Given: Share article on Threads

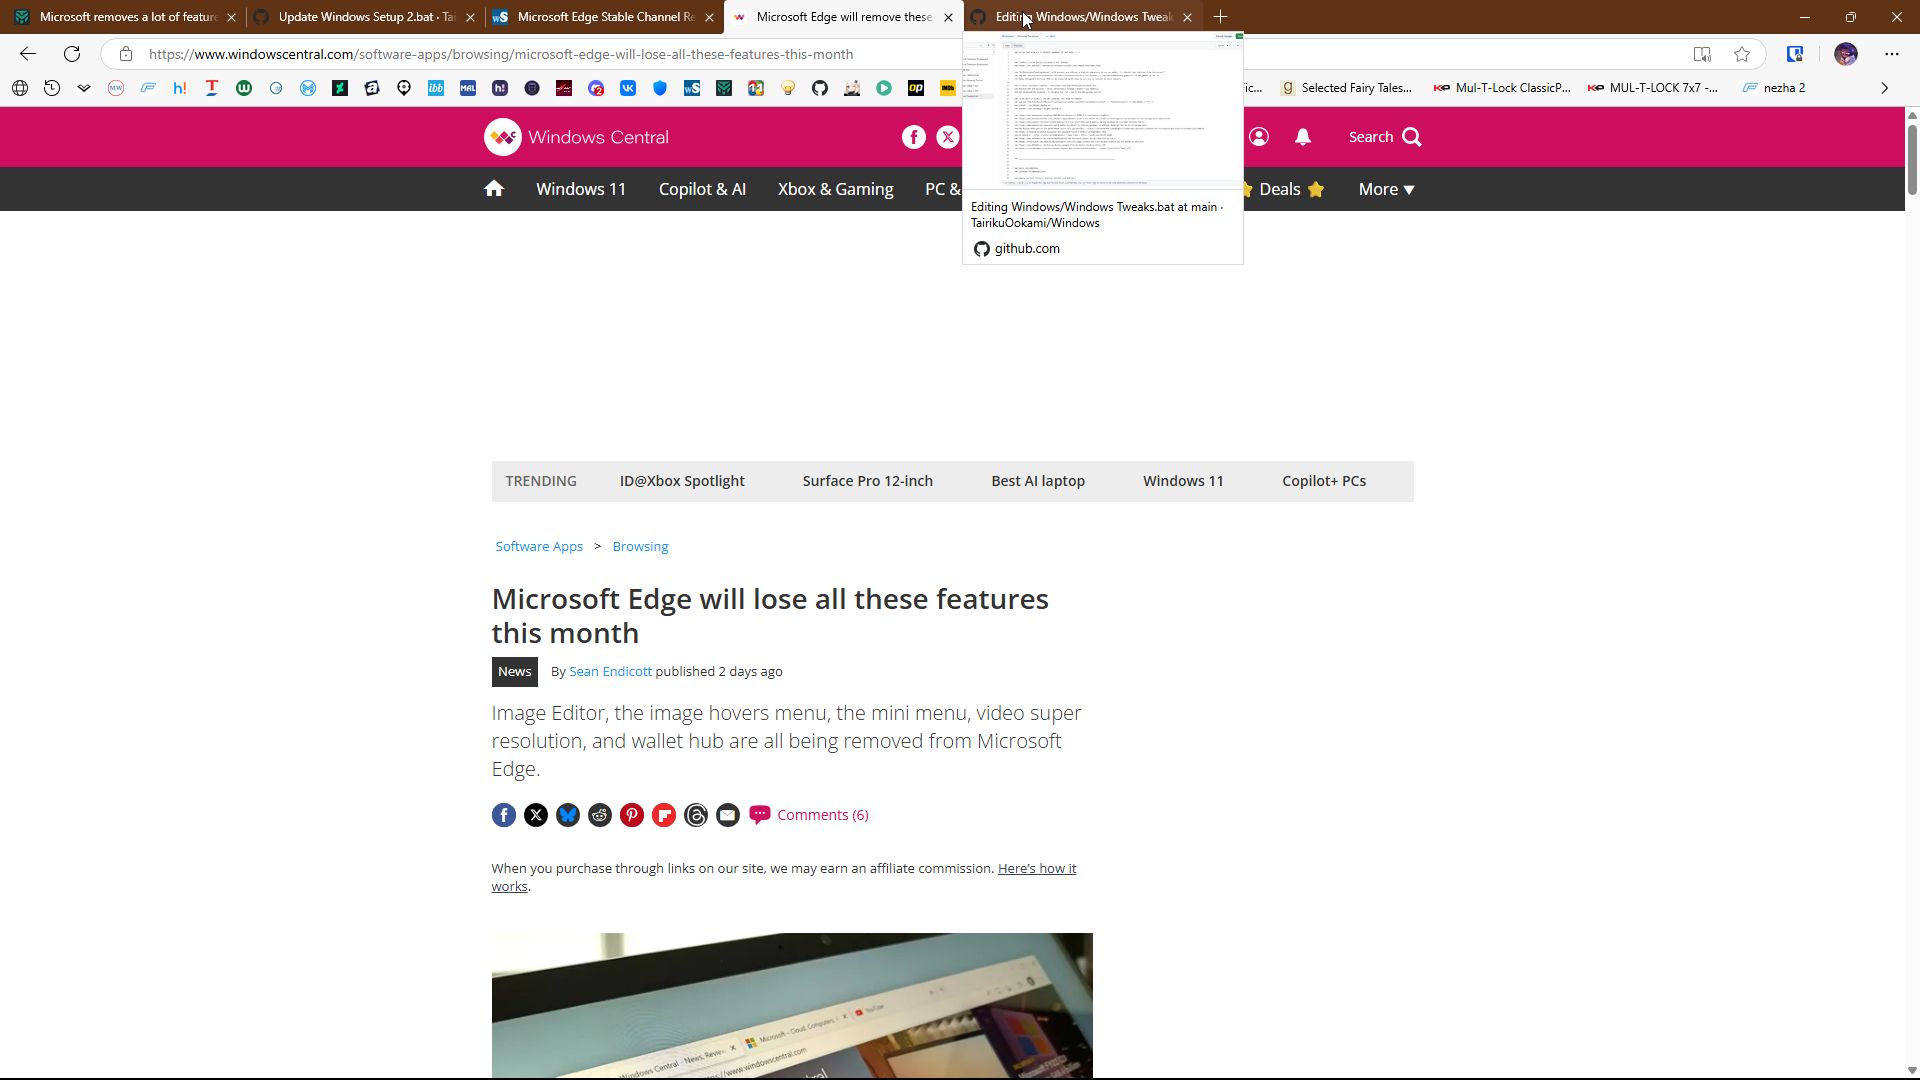Looking at the screenshot, I should click(x=696, y=816).
